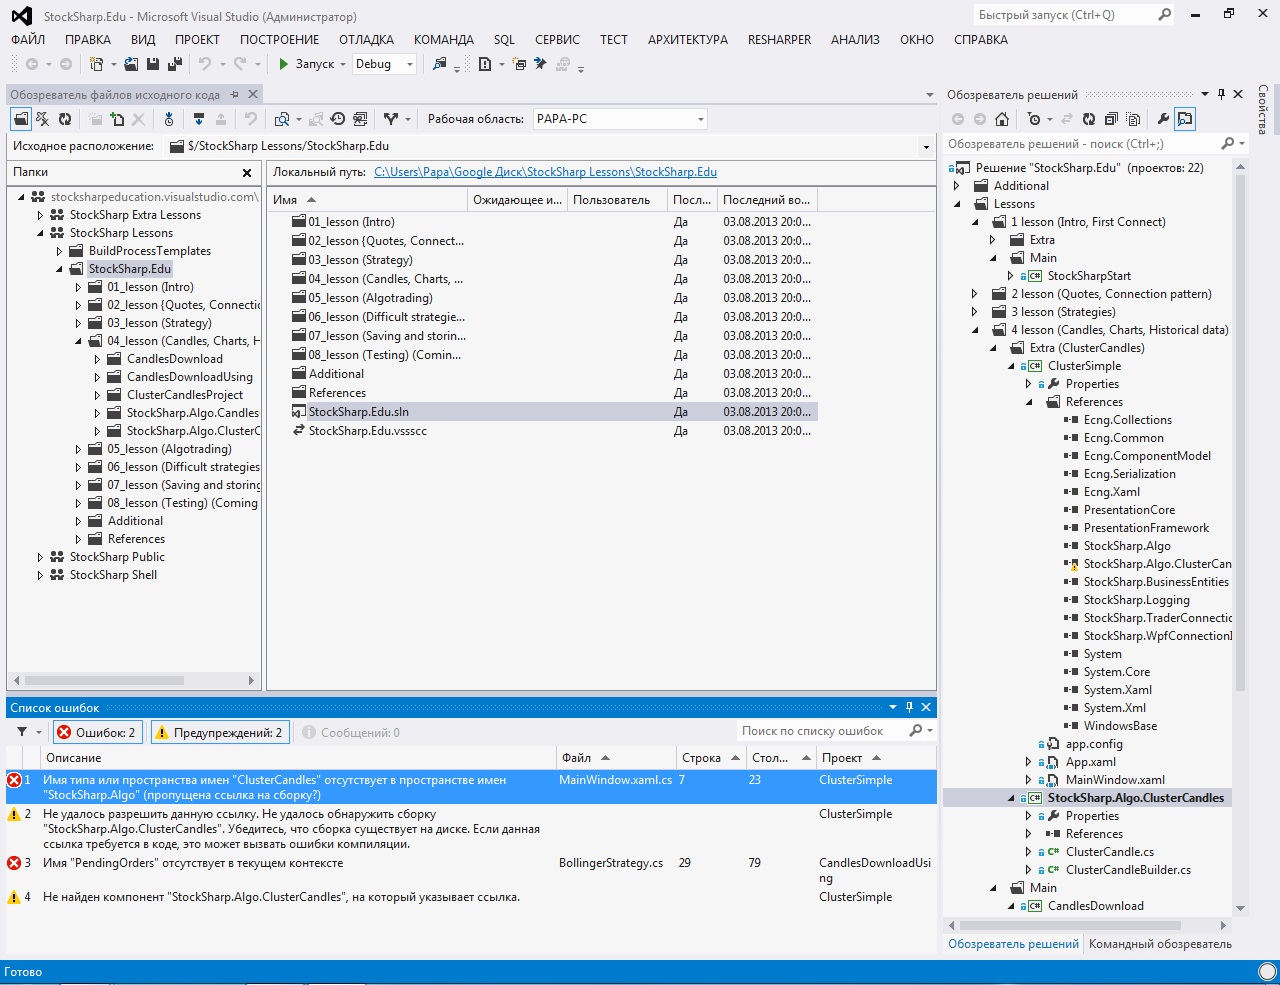Expand the StockSharp Public node
Screen dimensions: 1280x985
(40, 557)
